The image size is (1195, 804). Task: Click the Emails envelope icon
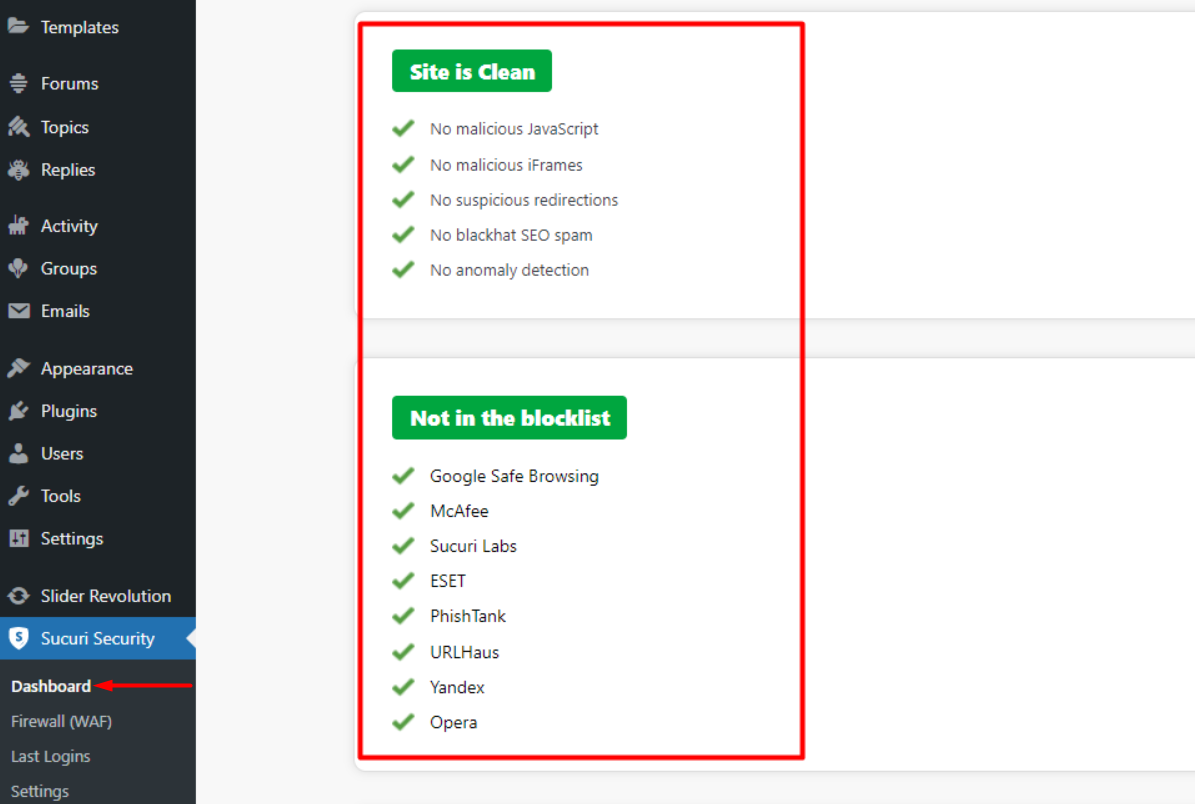point(18,311)
